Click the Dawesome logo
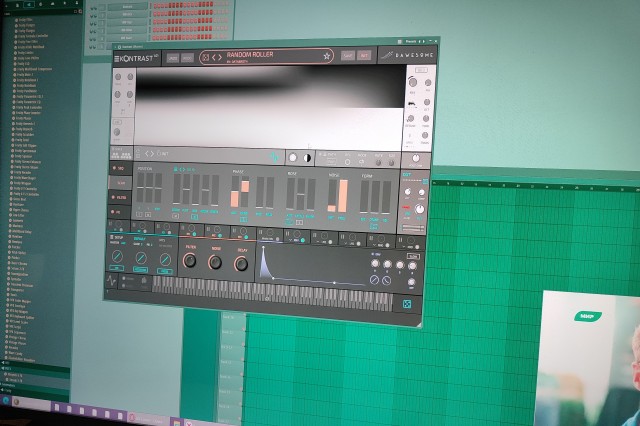640x426 pixels. point(407,55)
